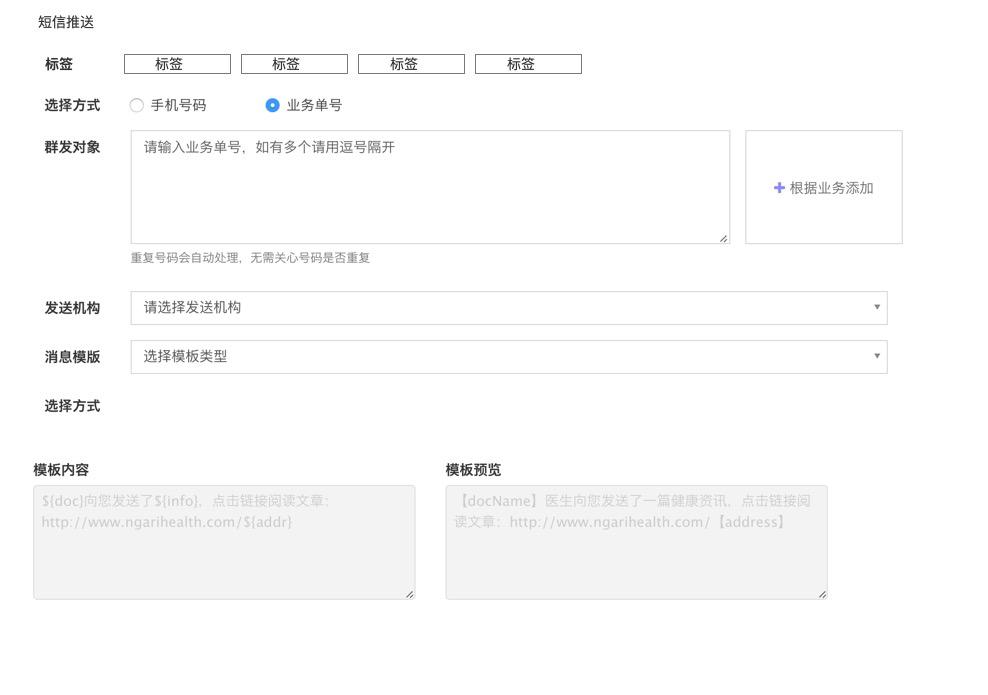
Task: Click the 模板预览 heading
Action: coord(473,469)
